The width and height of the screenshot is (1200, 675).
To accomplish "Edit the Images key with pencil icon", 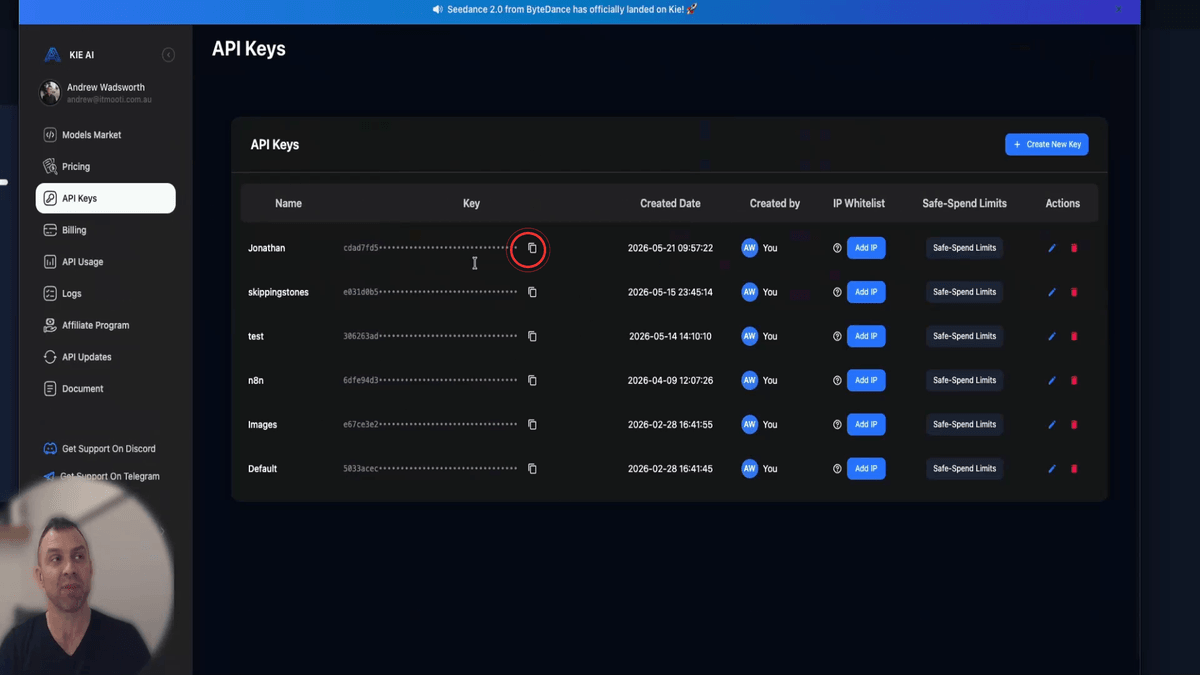I will coord(1052,424).
